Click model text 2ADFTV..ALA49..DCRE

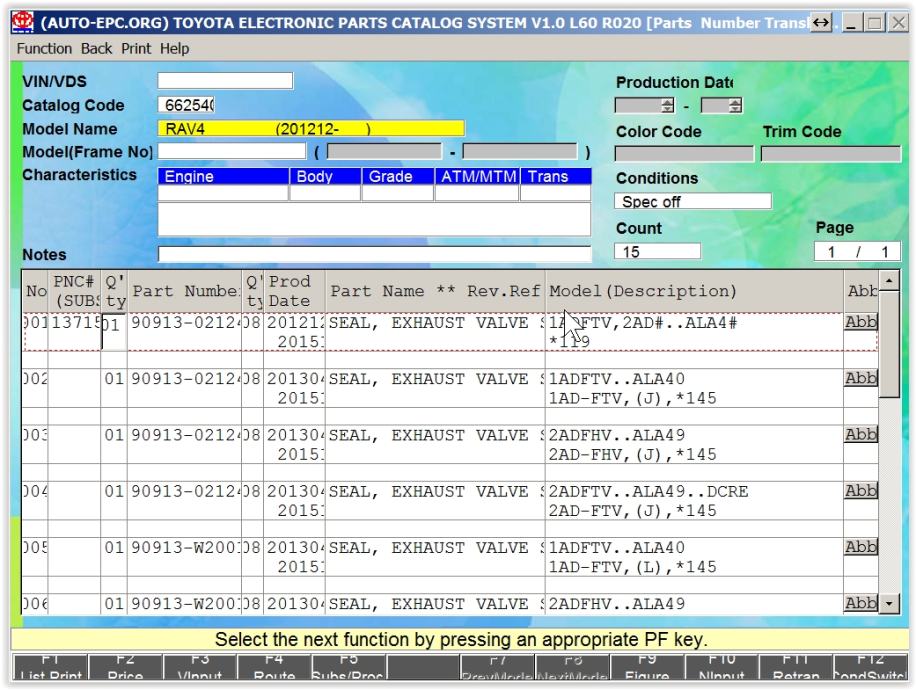(x=648, y=491)
